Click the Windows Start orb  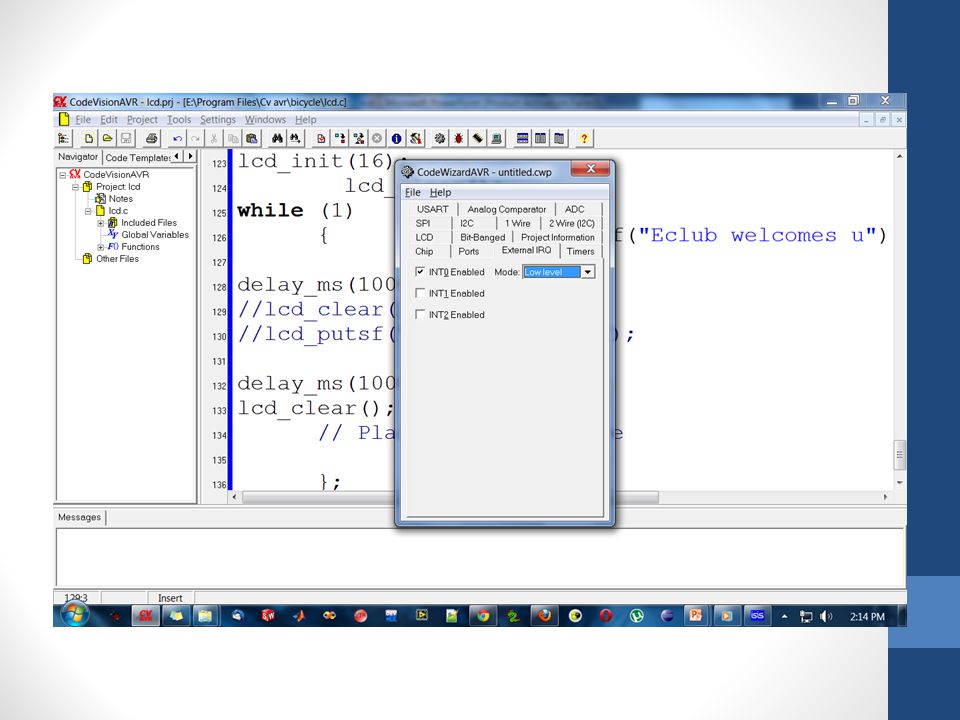click(75, 614)
